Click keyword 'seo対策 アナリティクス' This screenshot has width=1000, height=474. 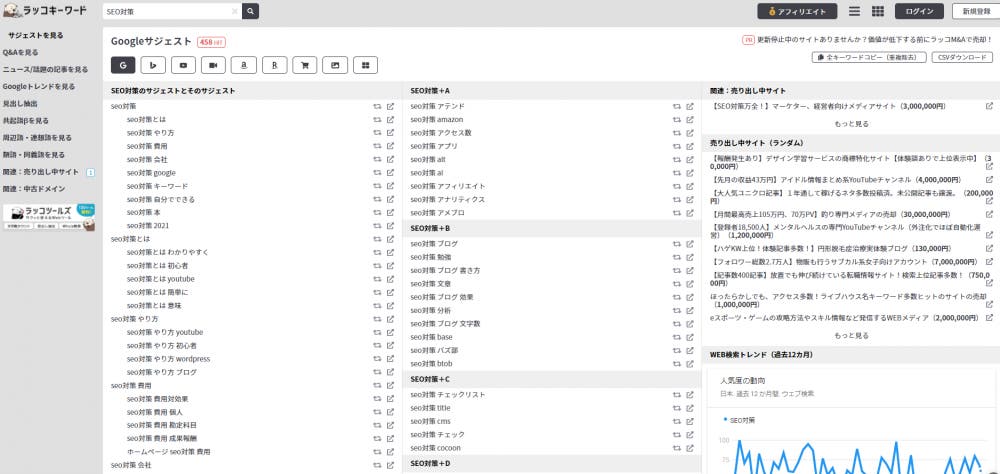click(448, 200)
